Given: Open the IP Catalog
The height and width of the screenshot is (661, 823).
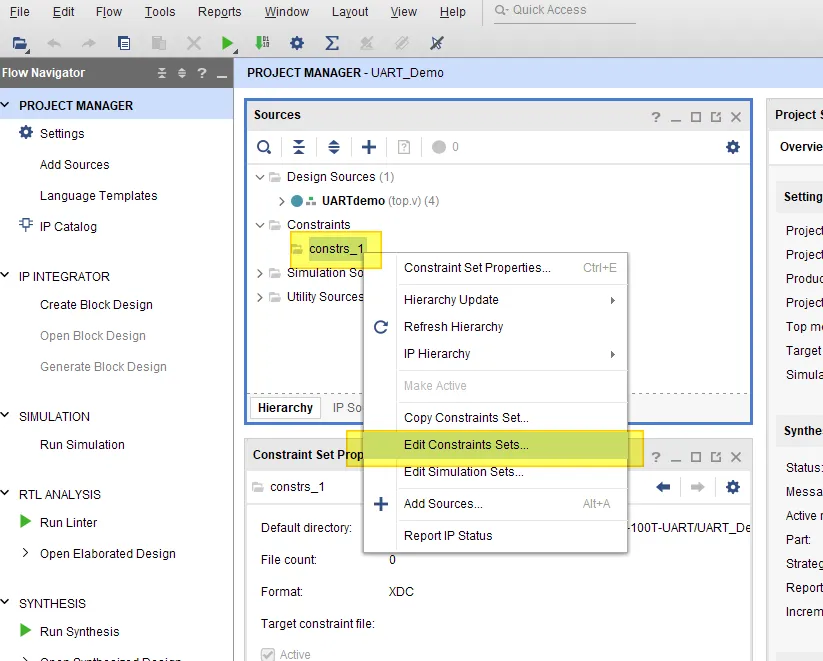Looking at the screenshot, I should pyautogui.click(x=68, y=227).
